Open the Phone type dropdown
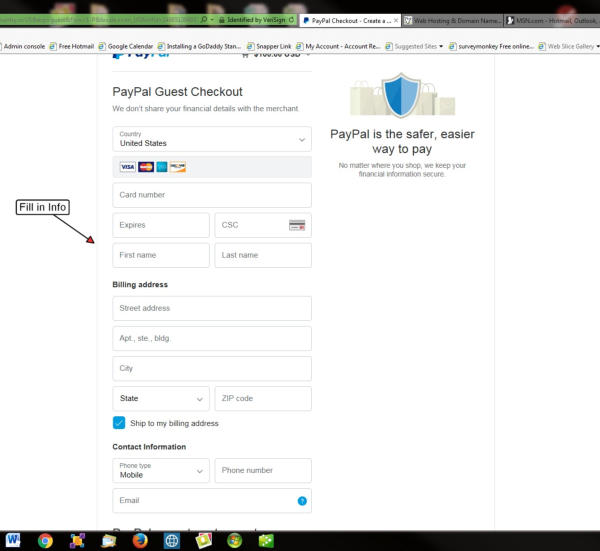Viewport: 600px width, 551px height. [161, 470]
